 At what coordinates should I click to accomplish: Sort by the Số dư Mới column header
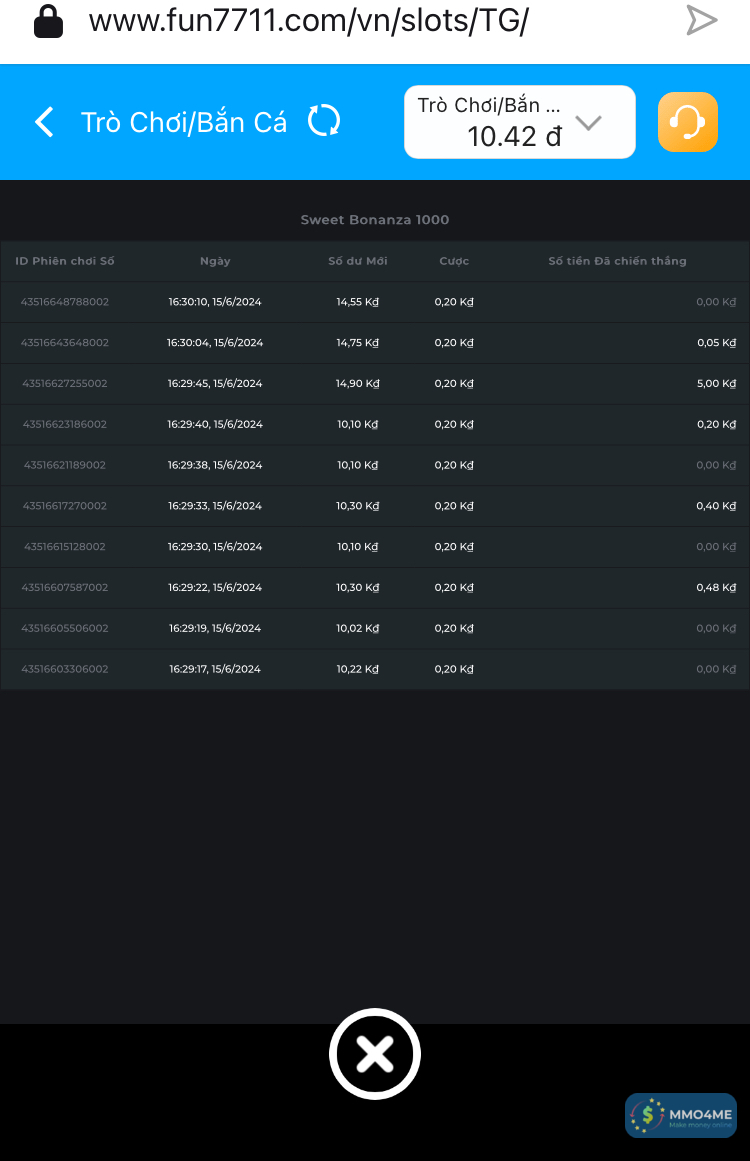[358, 261]
